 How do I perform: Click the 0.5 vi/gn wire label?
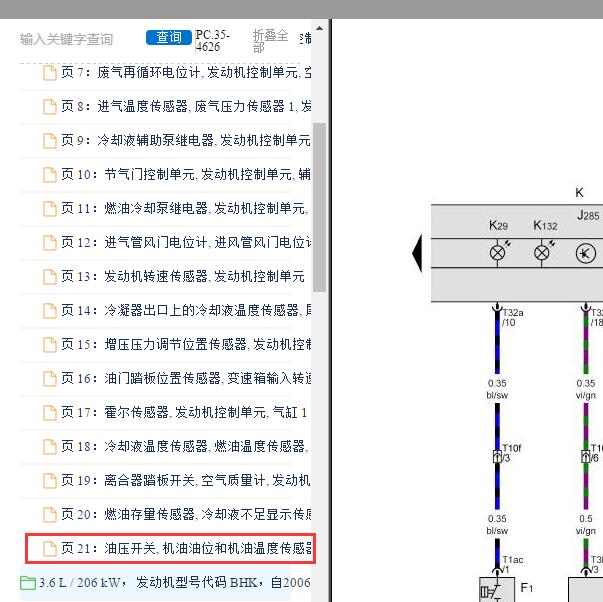(x=586, y=524)
